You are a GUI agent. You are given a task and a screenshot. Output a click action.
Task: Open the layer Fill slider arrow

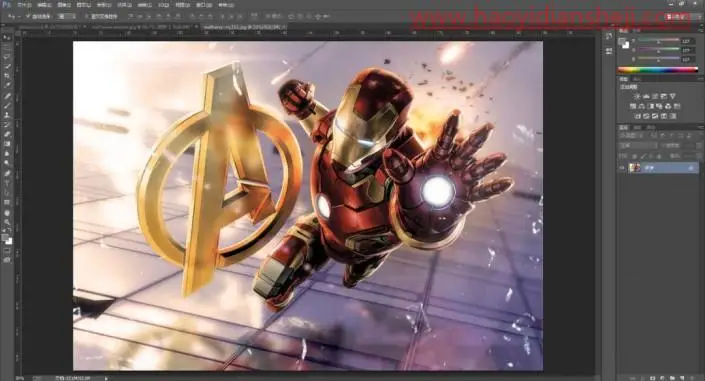pyautogui.click(x=700, y=156)
